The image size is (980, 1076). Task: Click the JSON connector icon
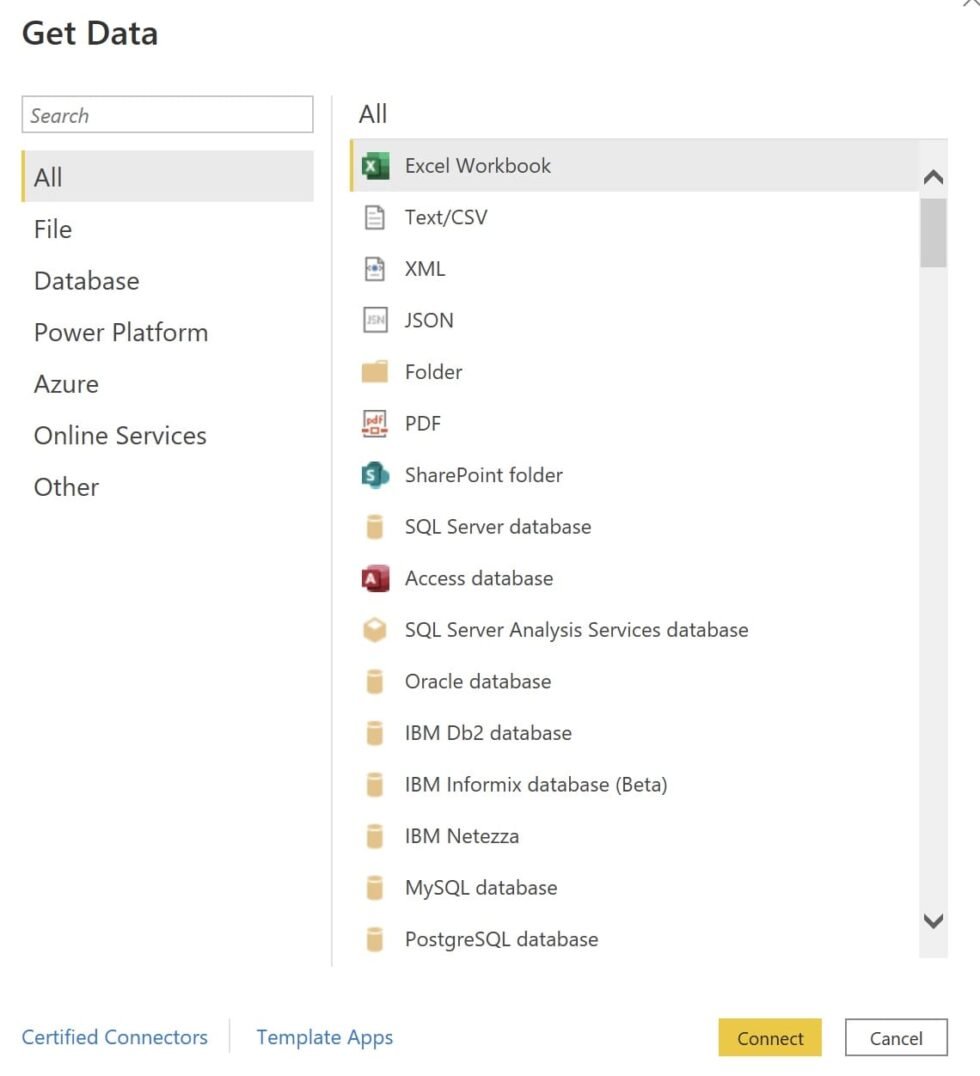[374, 320]
